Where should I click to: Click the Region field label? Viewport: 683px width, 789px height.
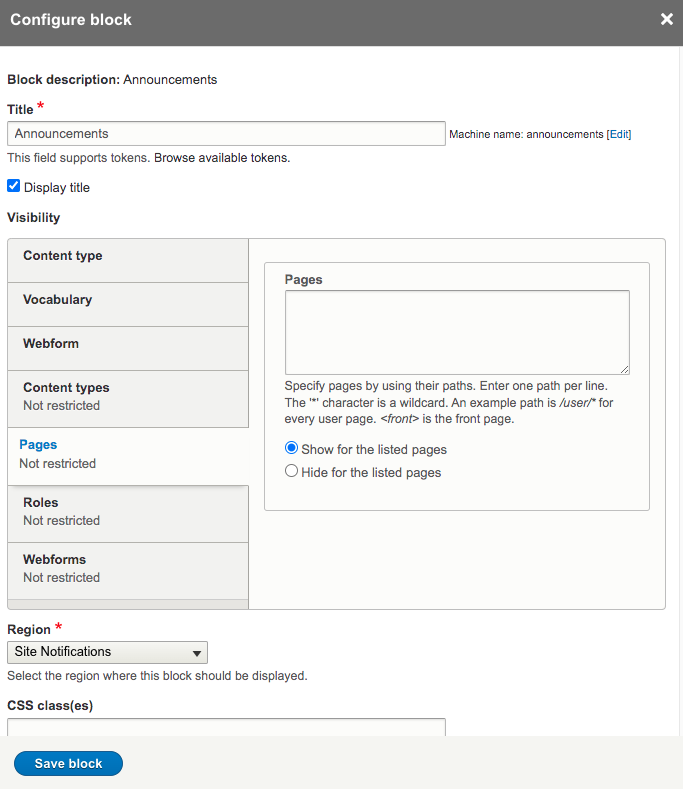(28, 630)
